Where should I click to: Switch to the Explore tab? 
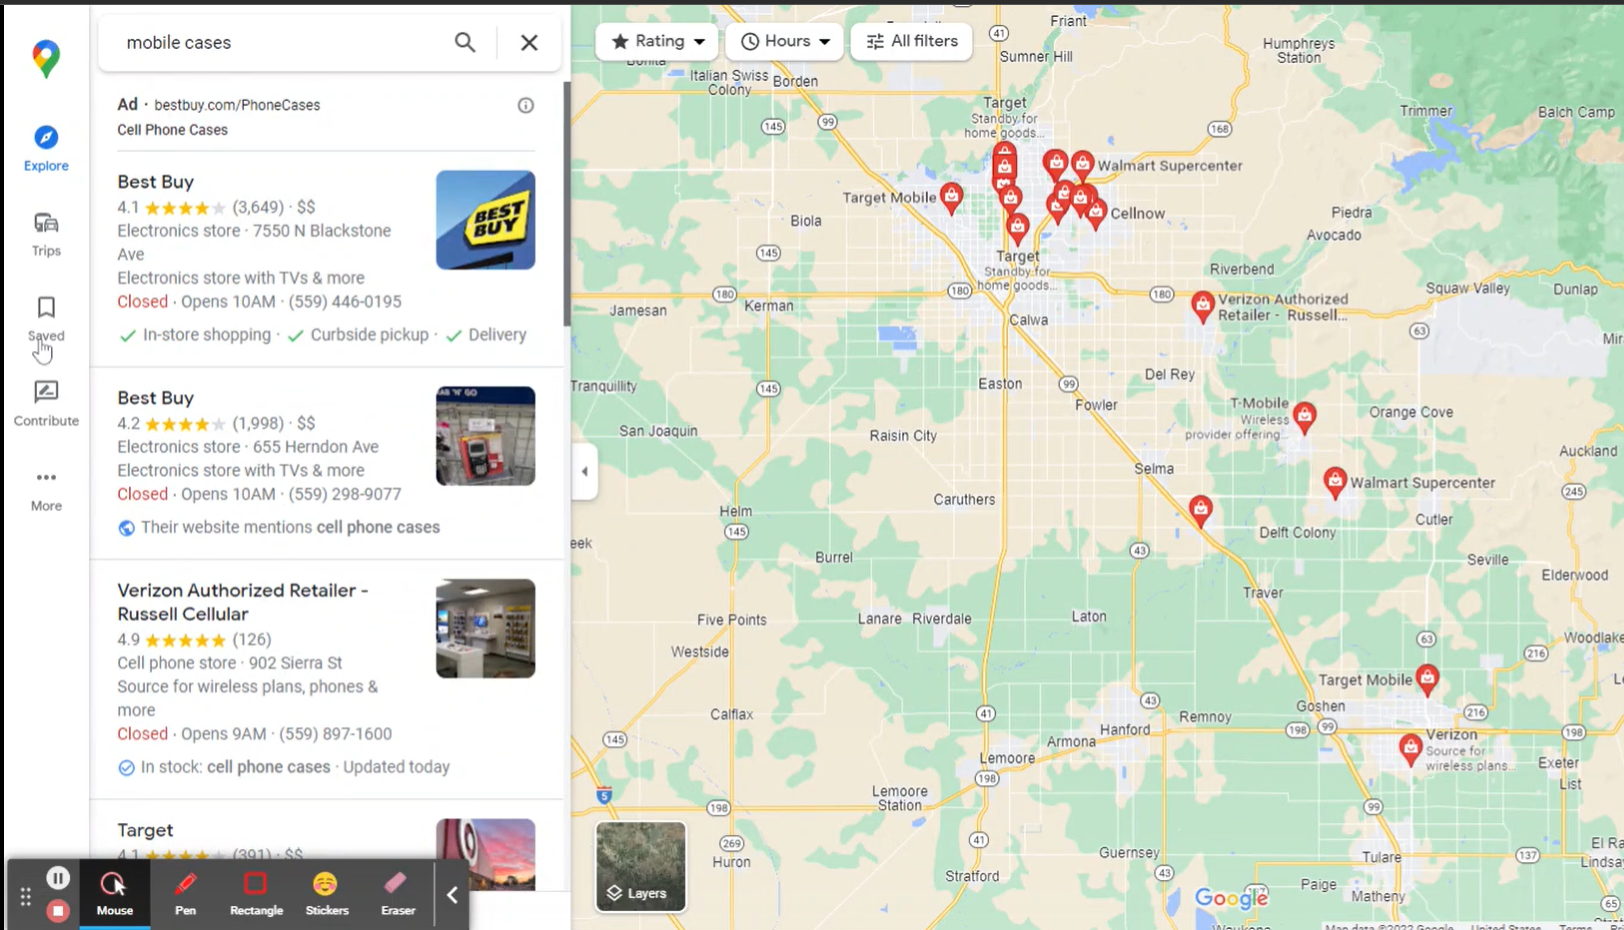pyautogui.click(x=46, y=148)
